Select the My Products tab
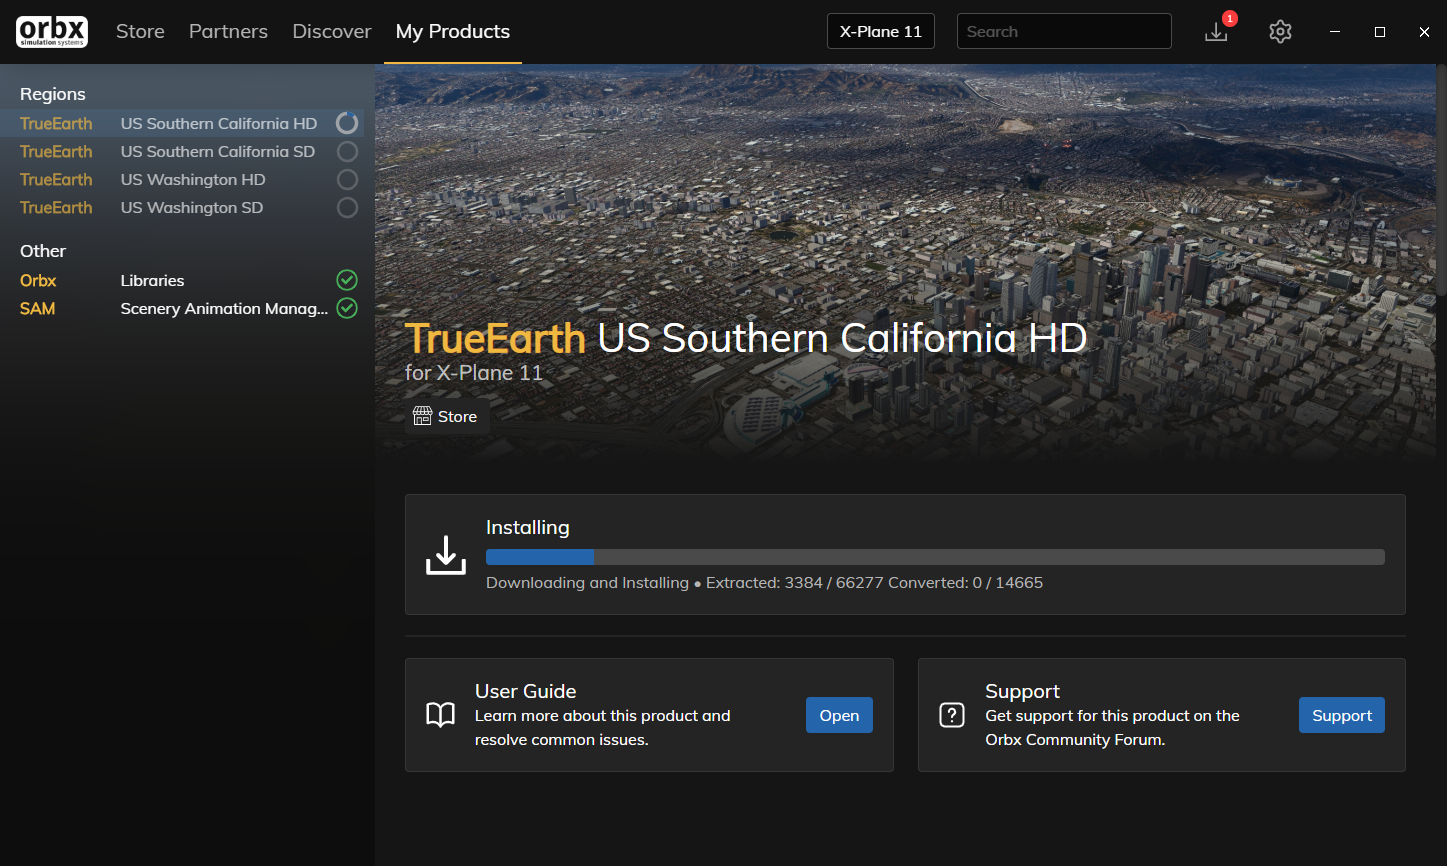This screenshot has width=1447, height=866. coord(453,32)
